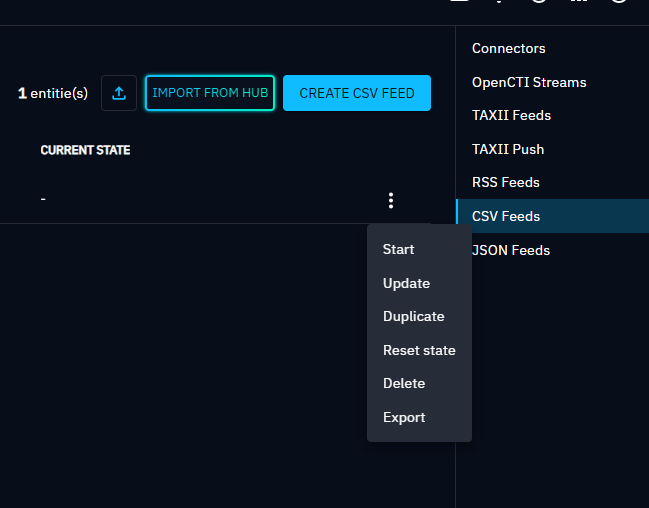Click the upload import file icon
This screenshot has width=649, height=508.
coord(119,93)
